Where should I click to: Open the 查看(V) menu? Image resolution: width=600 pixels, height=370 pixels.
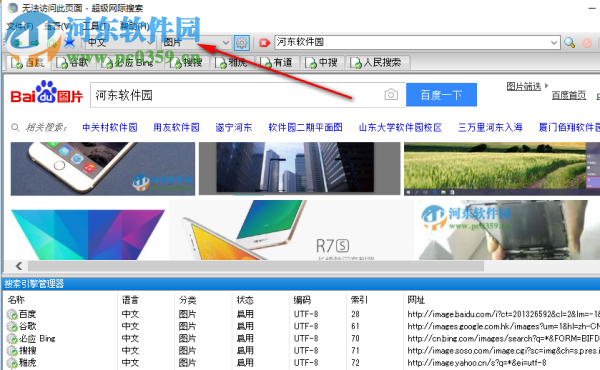point(57,26)
